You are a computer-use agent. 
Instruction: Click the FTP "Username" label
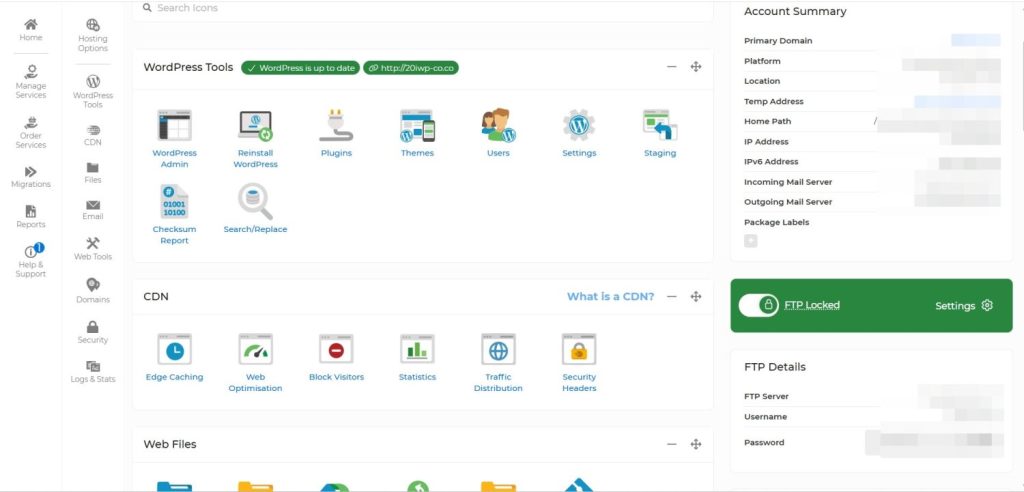(765, 416)
